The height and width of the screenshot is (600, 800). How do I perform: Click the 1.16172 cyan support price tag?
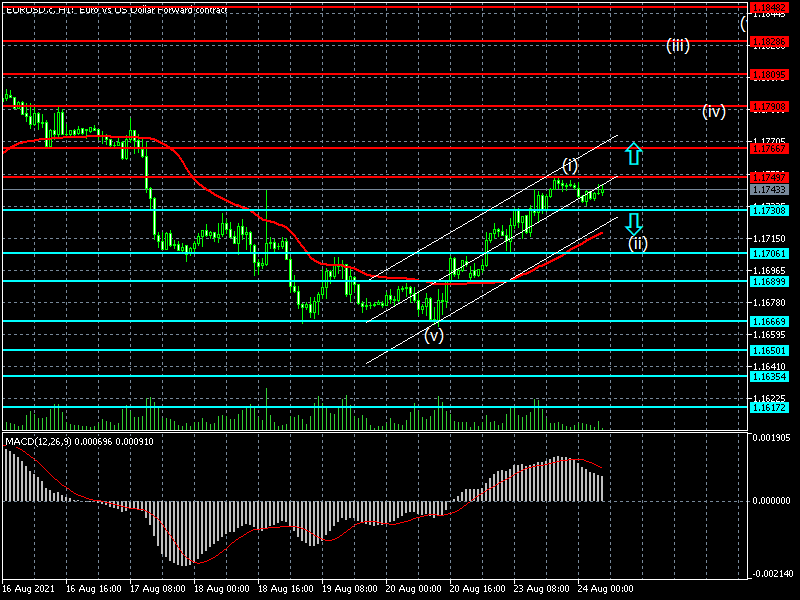click(770, 408)
